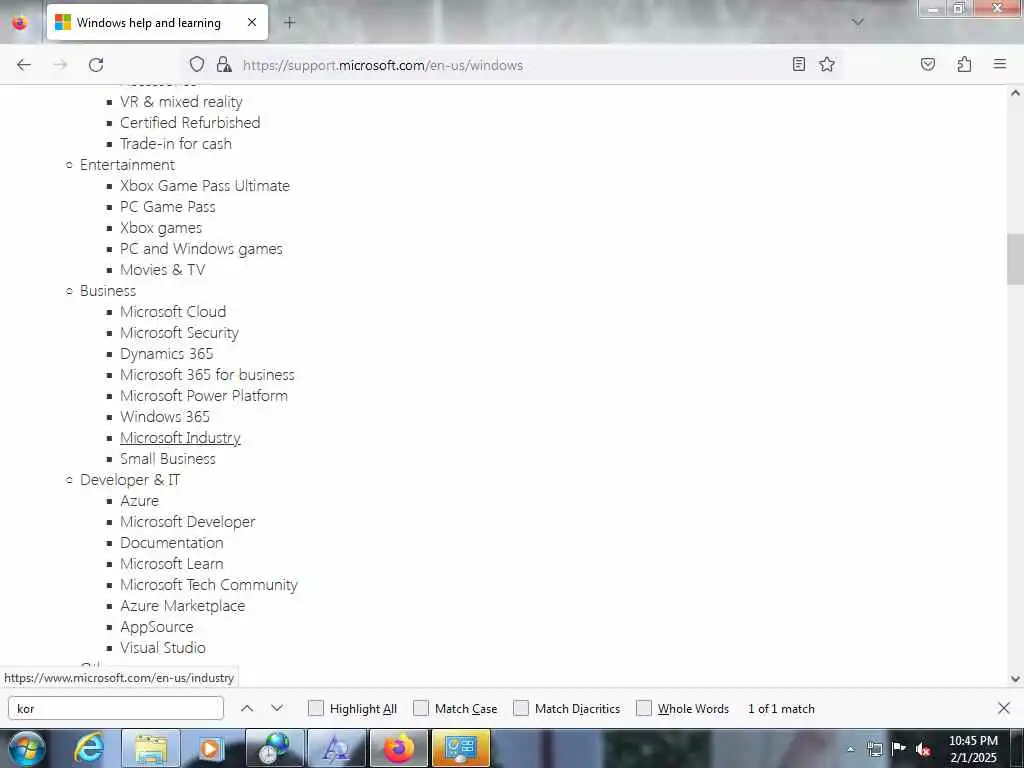Open the Microsoft 365 for business link
Screen dimensions: 1024x768
tap(207, 375)
